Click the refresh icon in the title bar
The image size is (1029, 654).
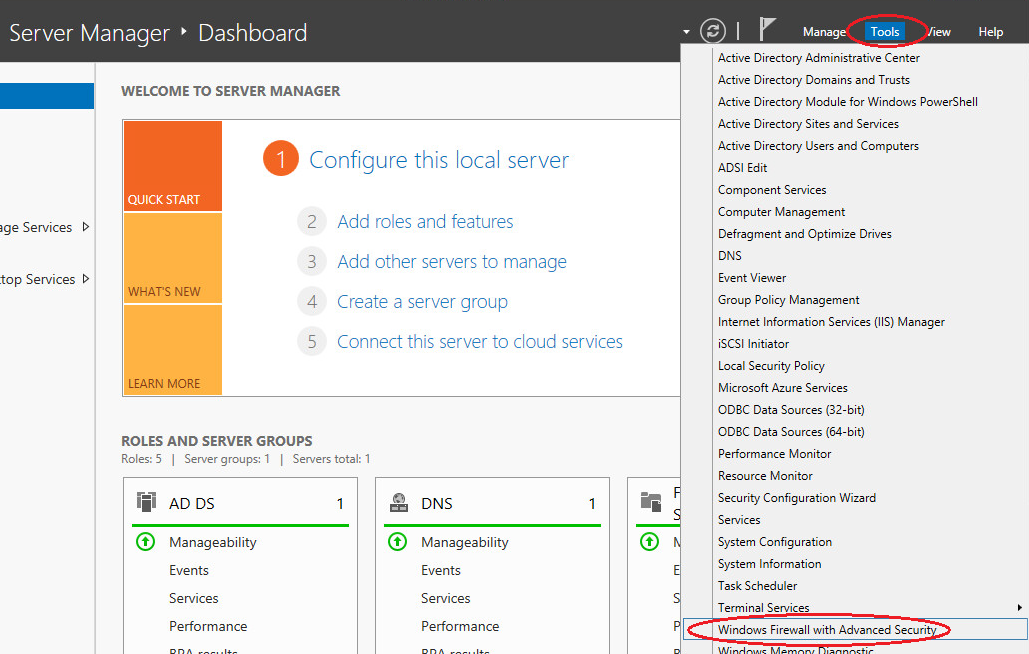(x=710, y=30)
